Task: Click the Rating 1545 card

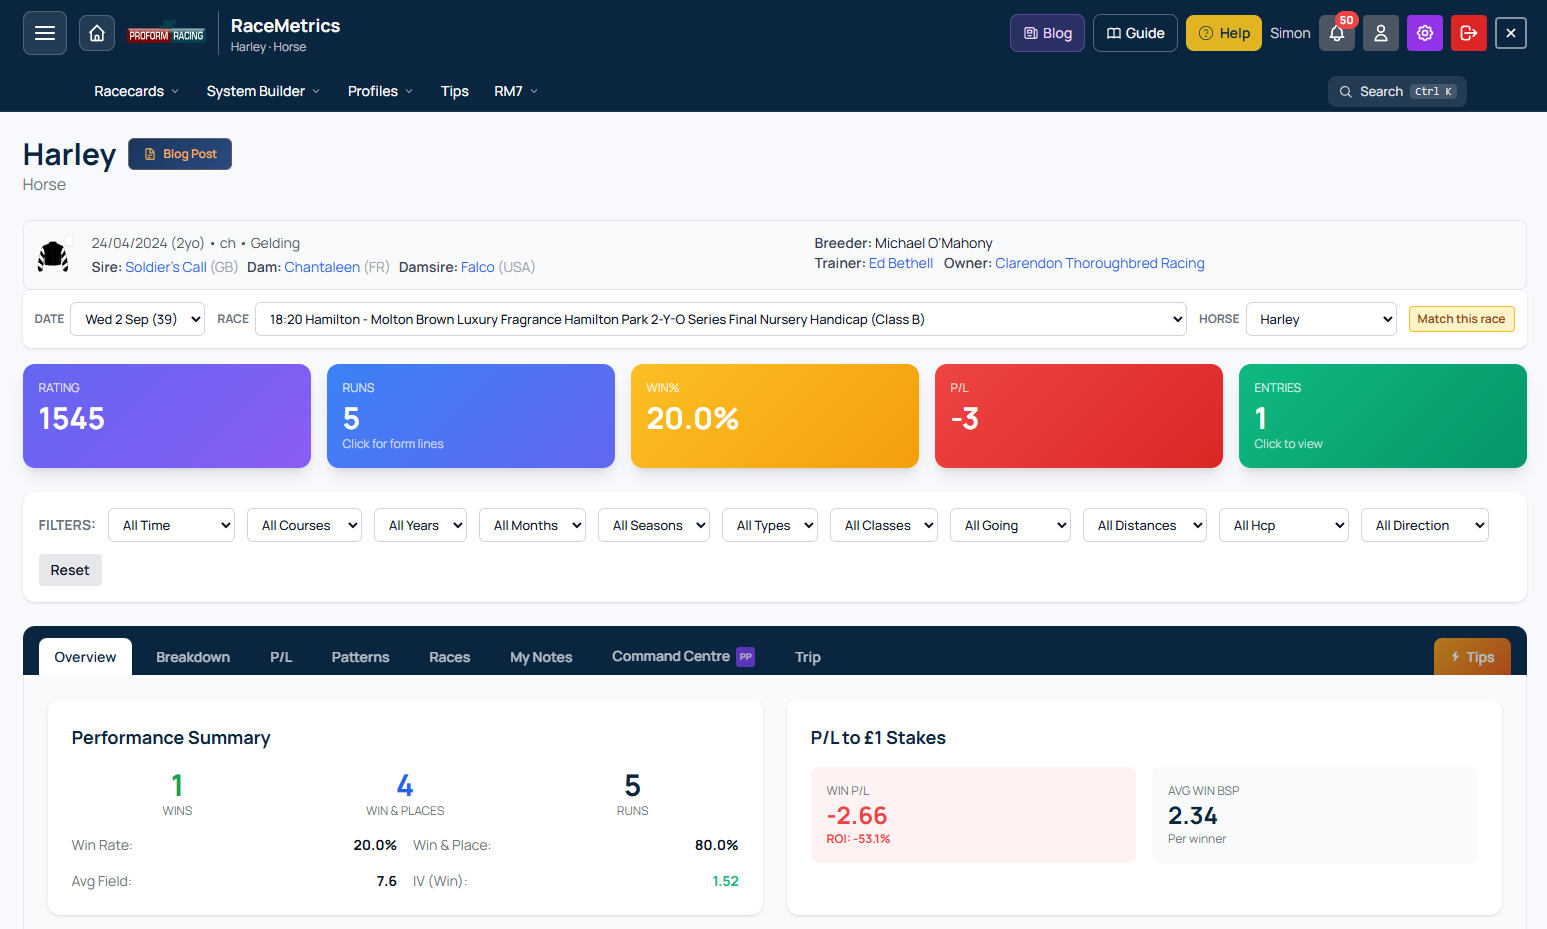Action: (x=167, y=416)
